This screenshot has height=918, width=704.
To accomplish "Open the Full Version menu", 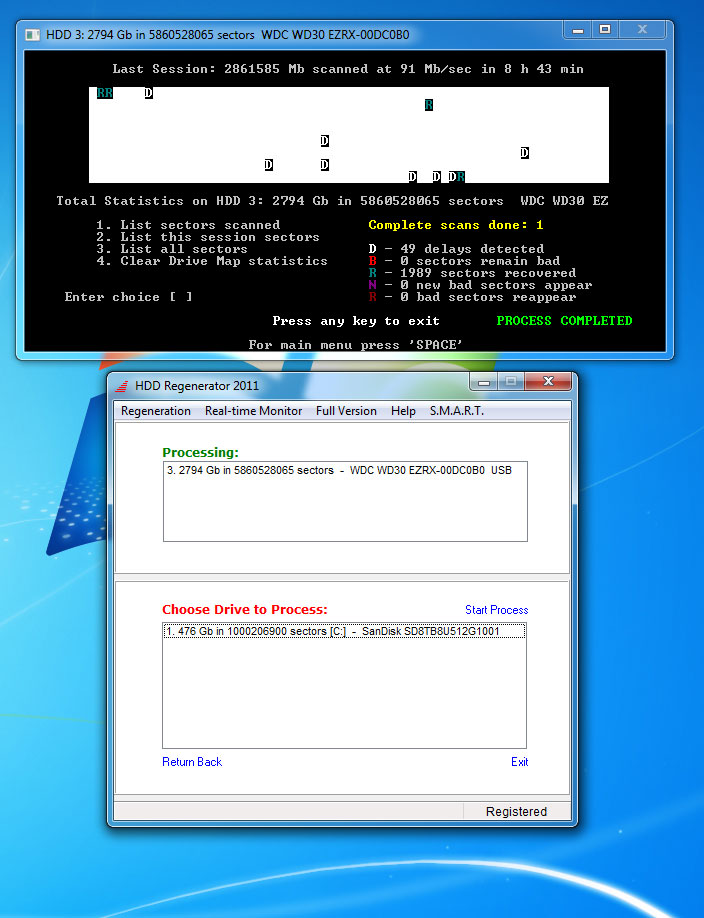I will coord(346,411).
